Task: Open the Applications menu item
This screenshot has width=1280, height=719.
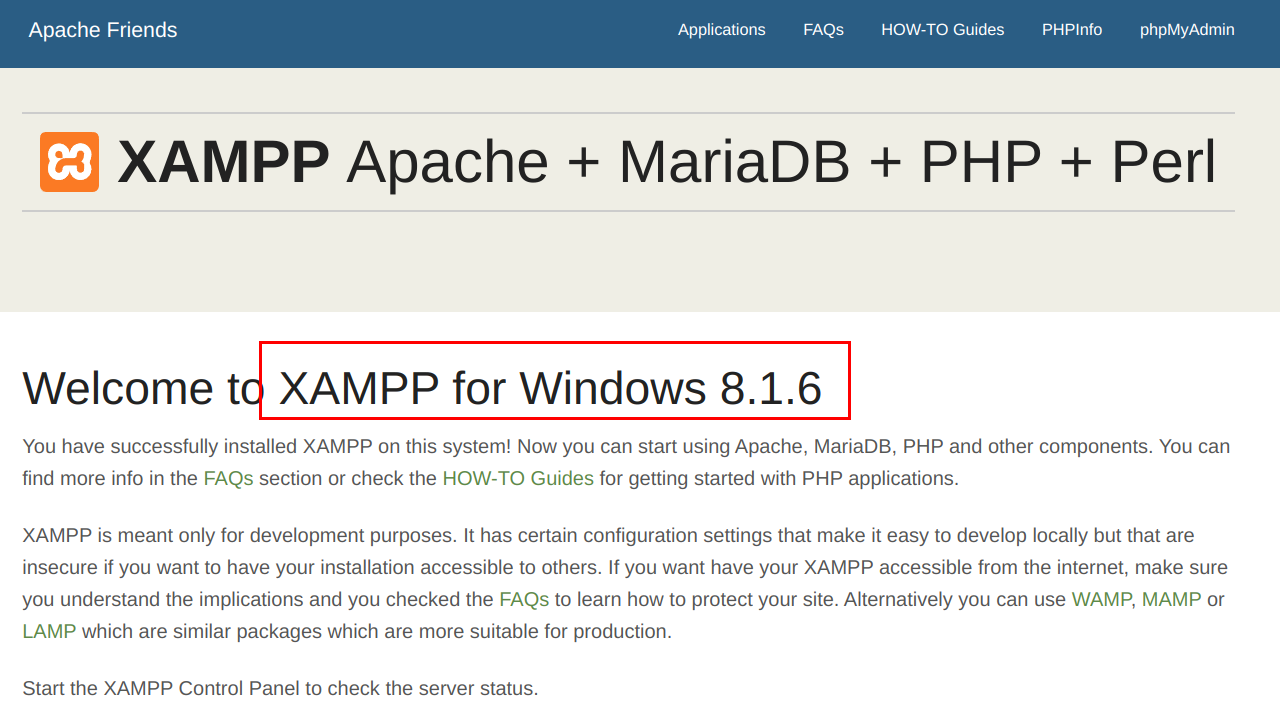Action: (722, 30)
